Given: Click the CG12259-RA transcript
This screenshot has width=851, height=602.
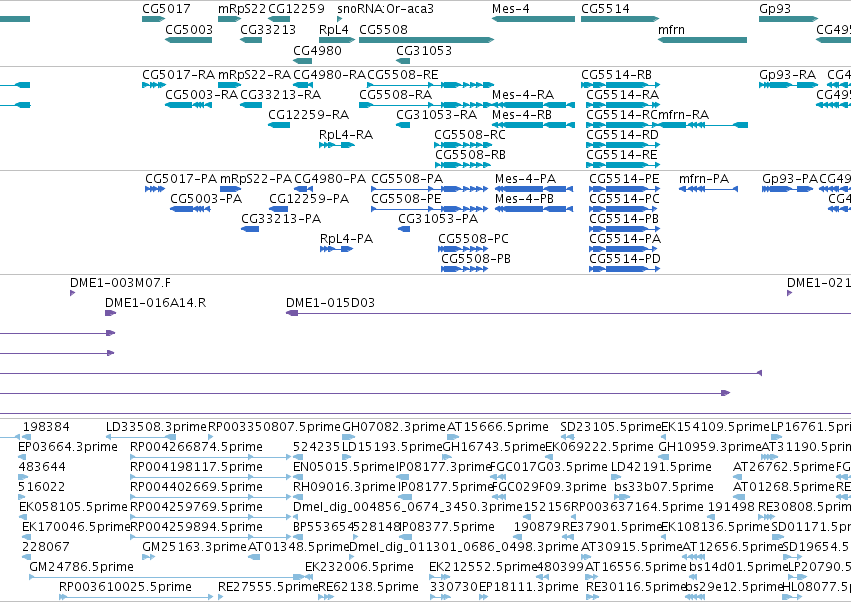Looking at the screenshot, I should 279,125.
